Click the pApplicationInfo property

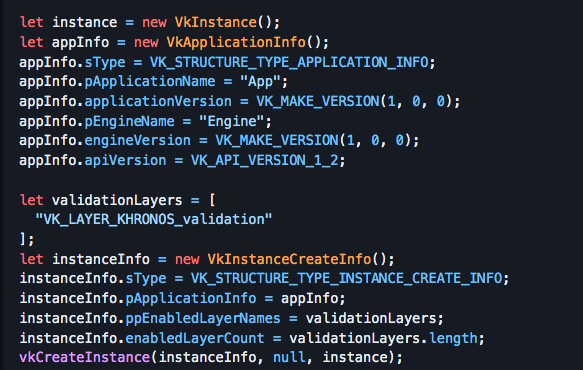coord(191,298)
